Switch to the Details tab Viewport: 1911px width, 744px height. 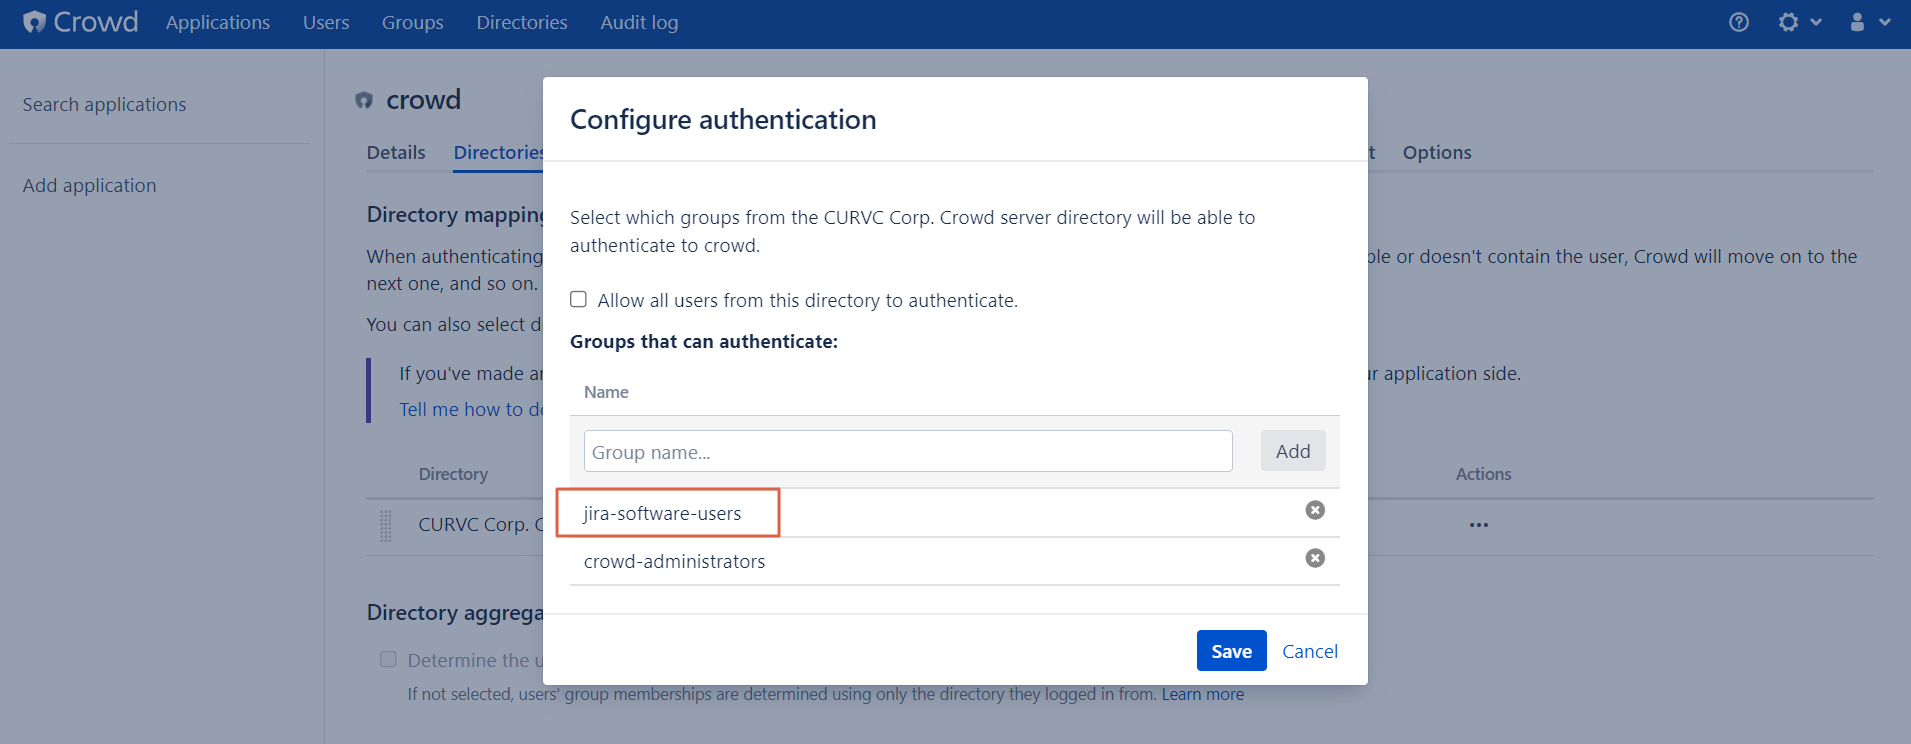click(x=396, y=152)
